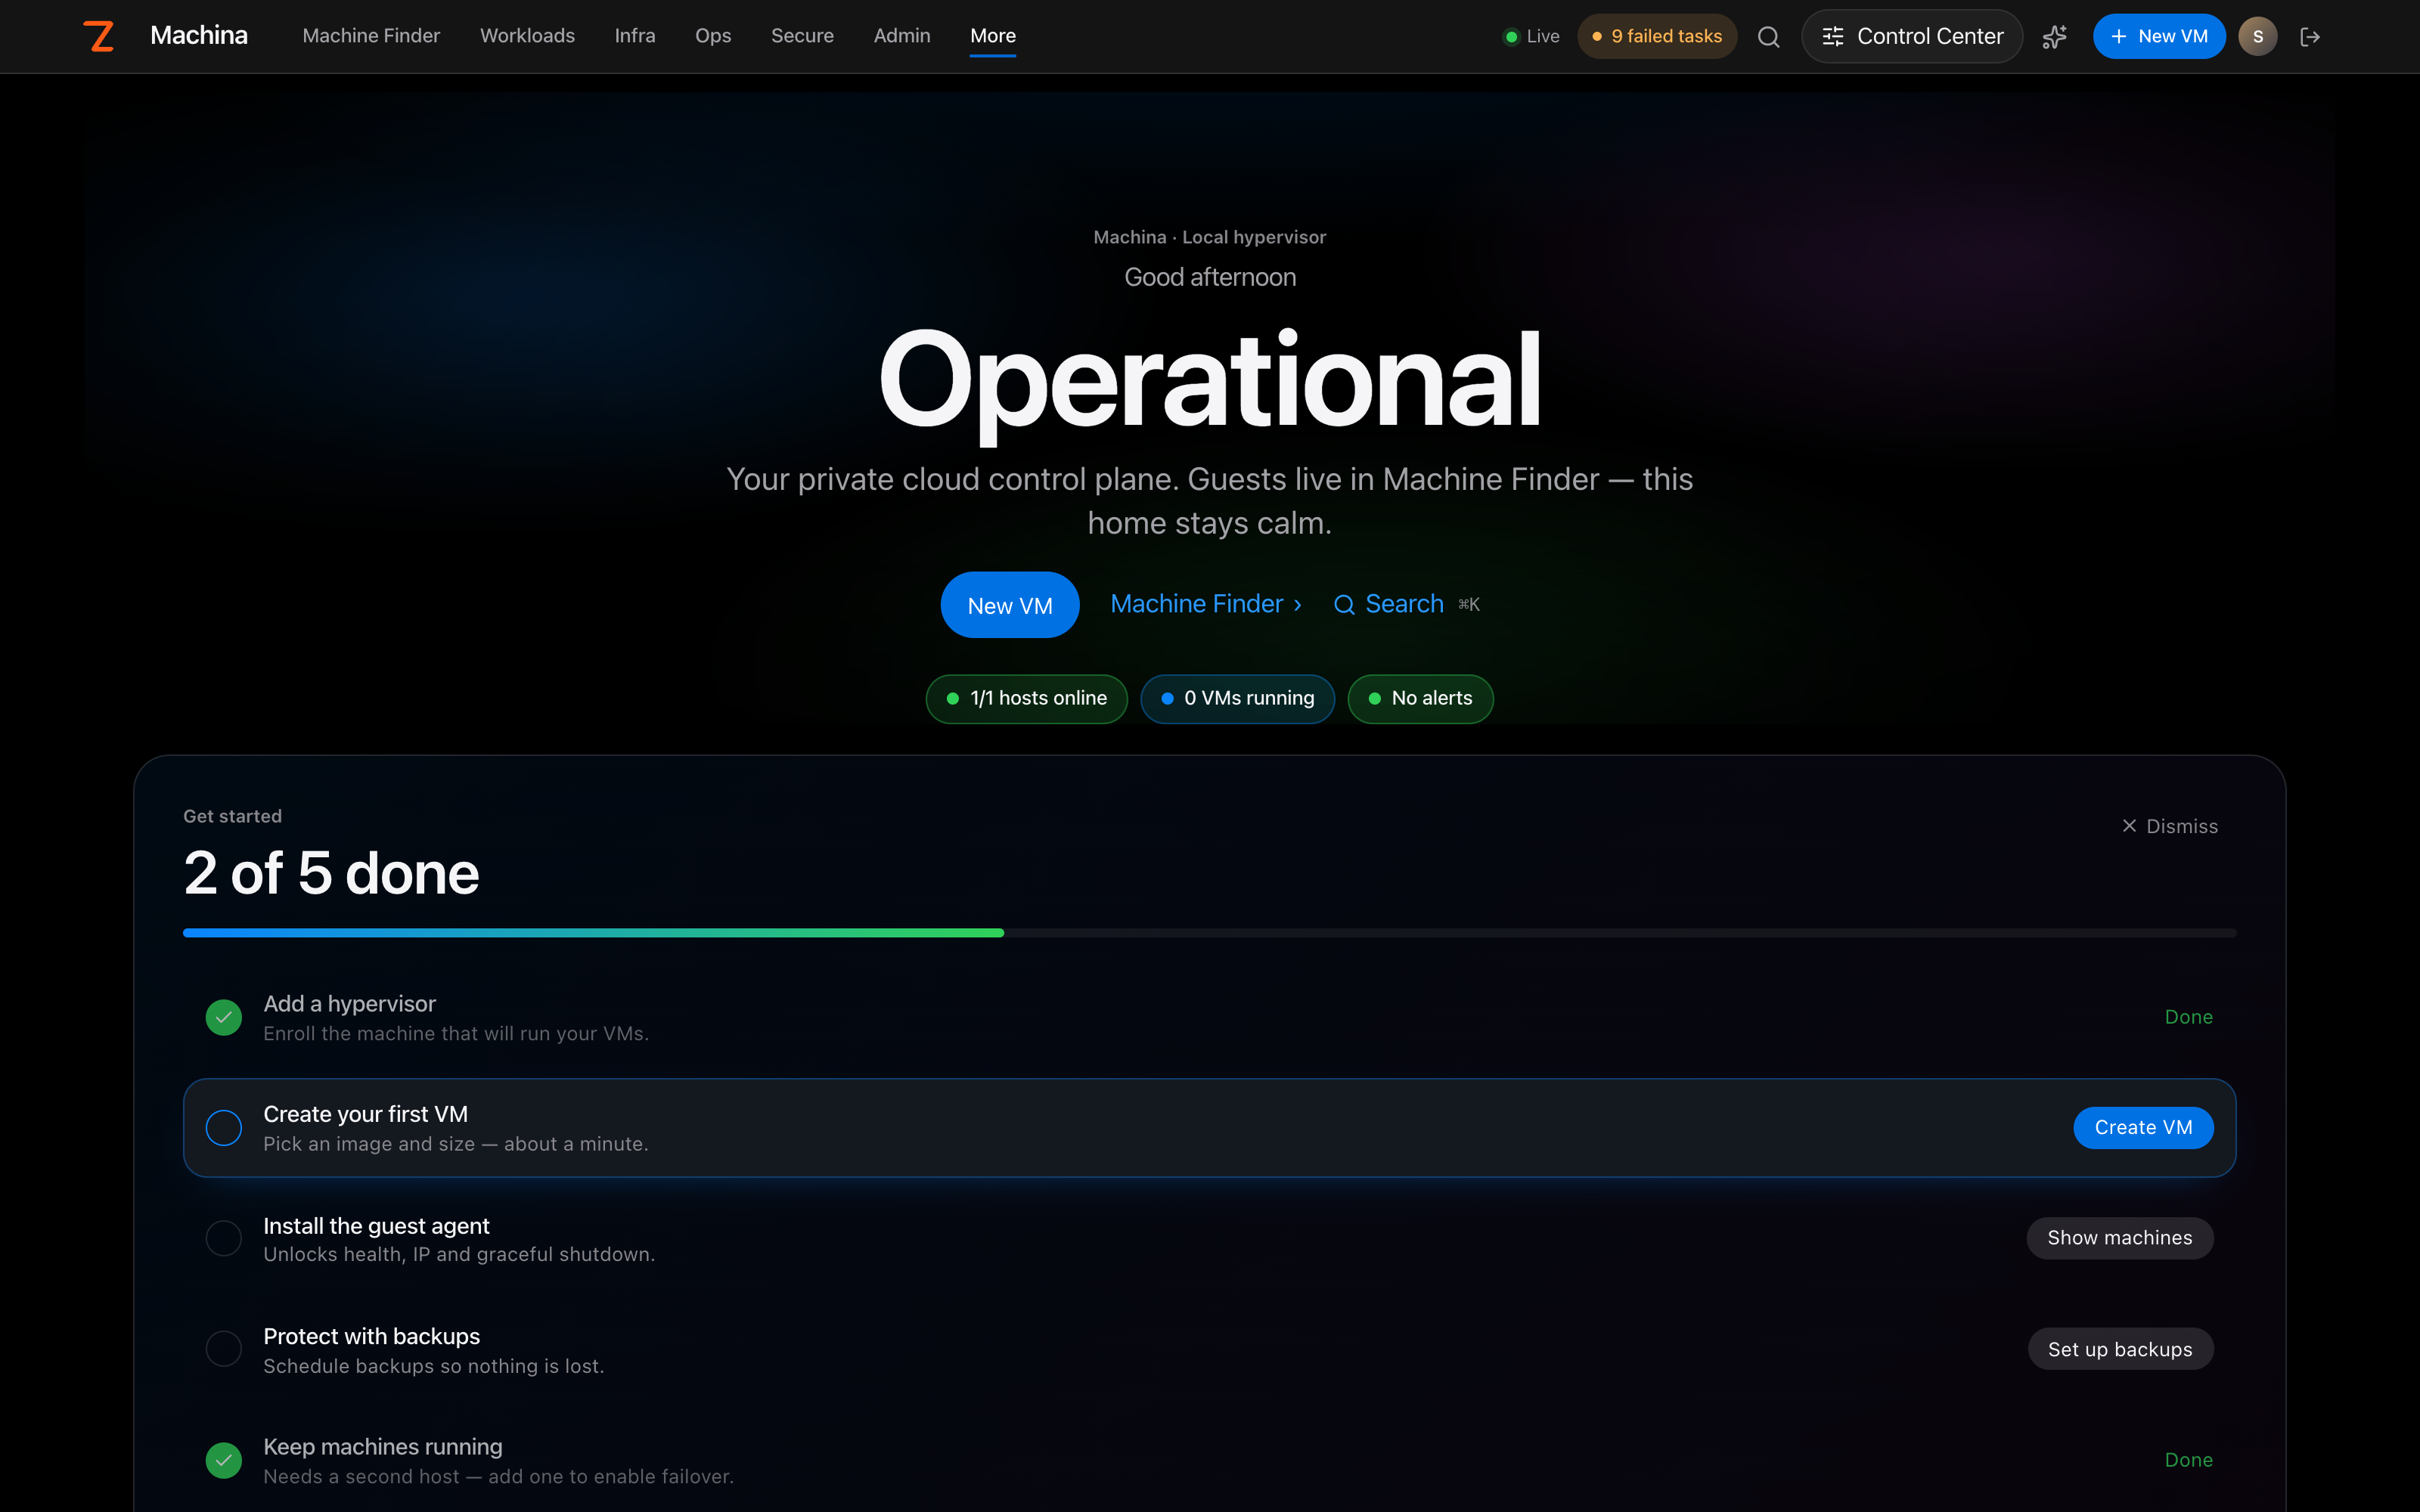Click the Search ⌘K field link
Image resolution: width=2420 pixels, height=1512 pixels.
click(x=1406, y=604)
